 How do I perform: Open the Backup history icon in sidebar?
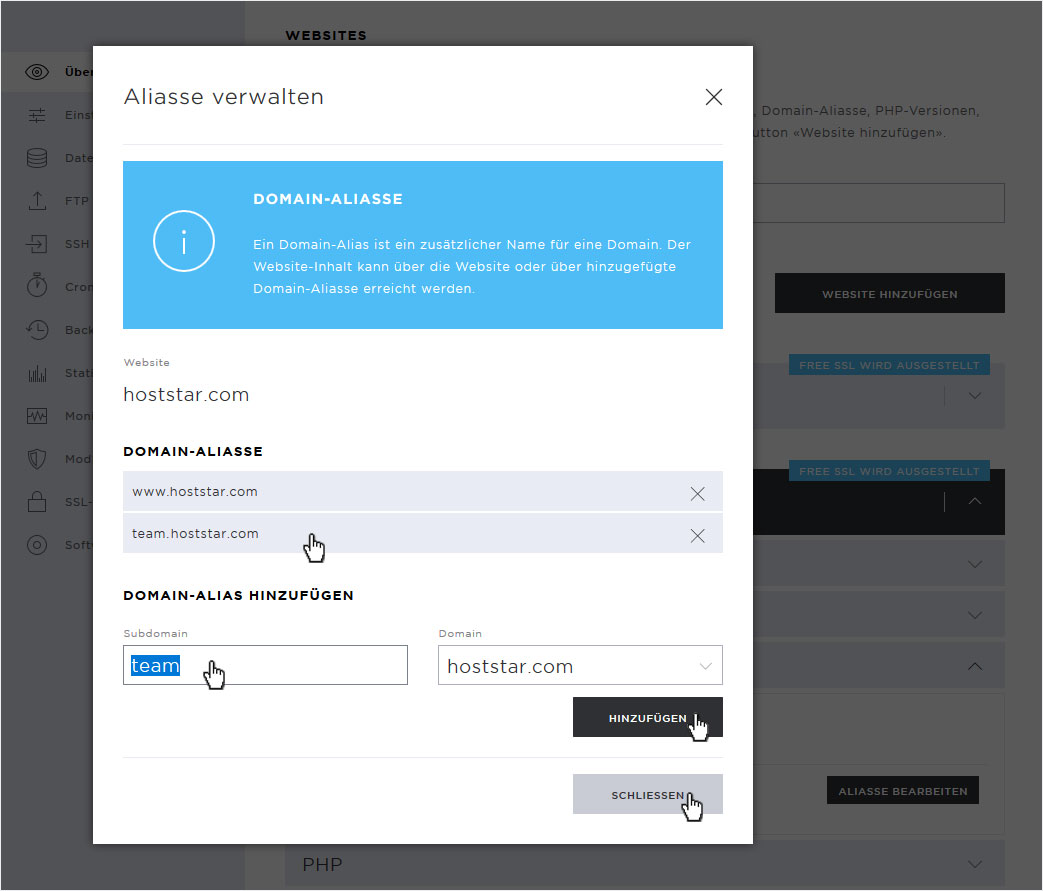coord(37,329)
